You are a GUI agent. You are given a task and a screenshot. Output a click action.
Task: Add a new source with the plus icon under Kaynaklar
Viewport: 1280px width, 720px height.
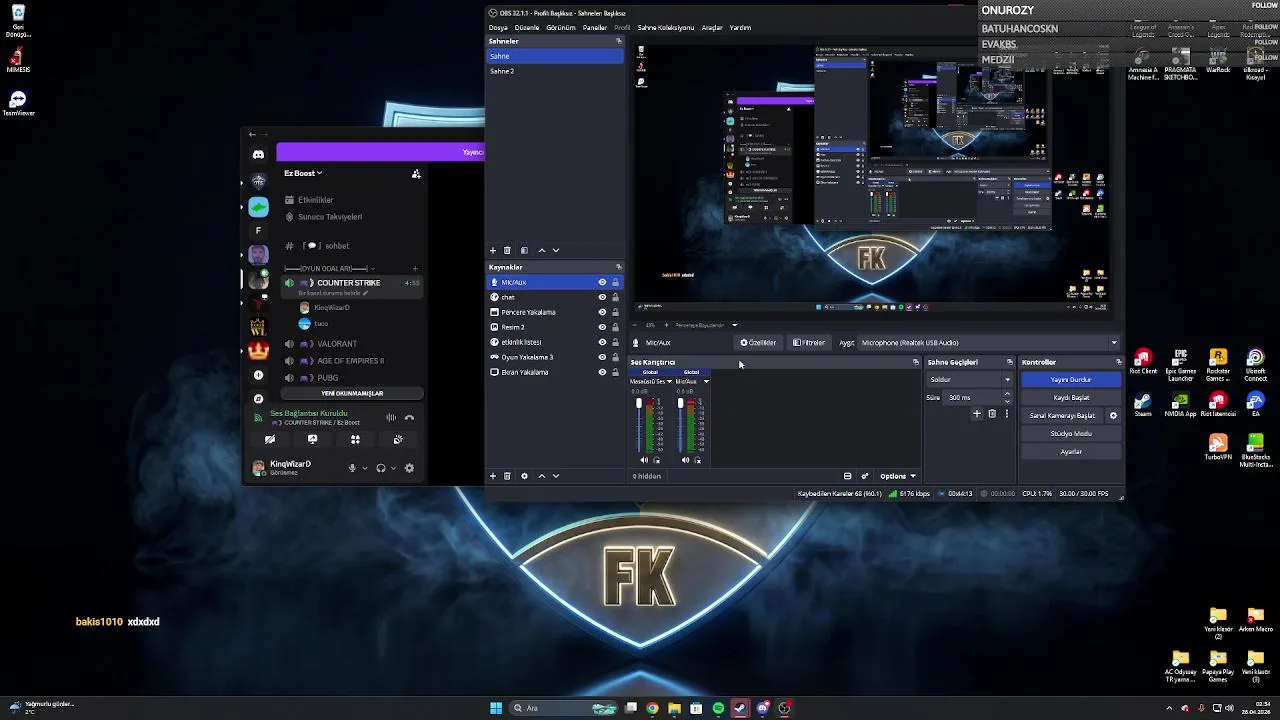(x=492, y=476)
